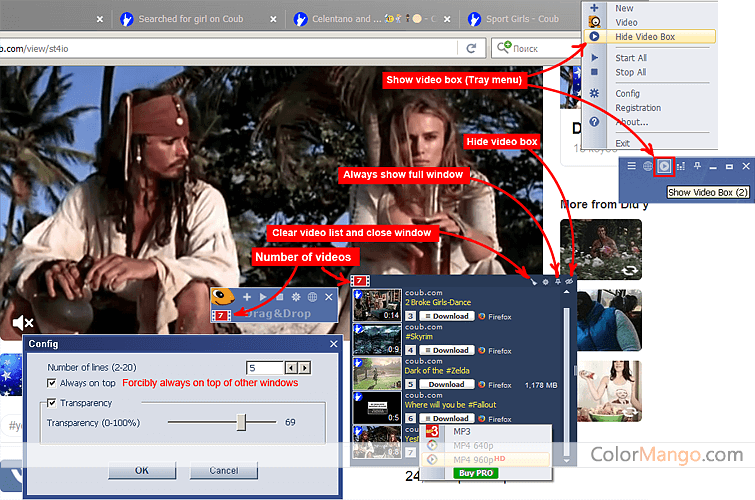Select New in tray menu

(624, 8)
